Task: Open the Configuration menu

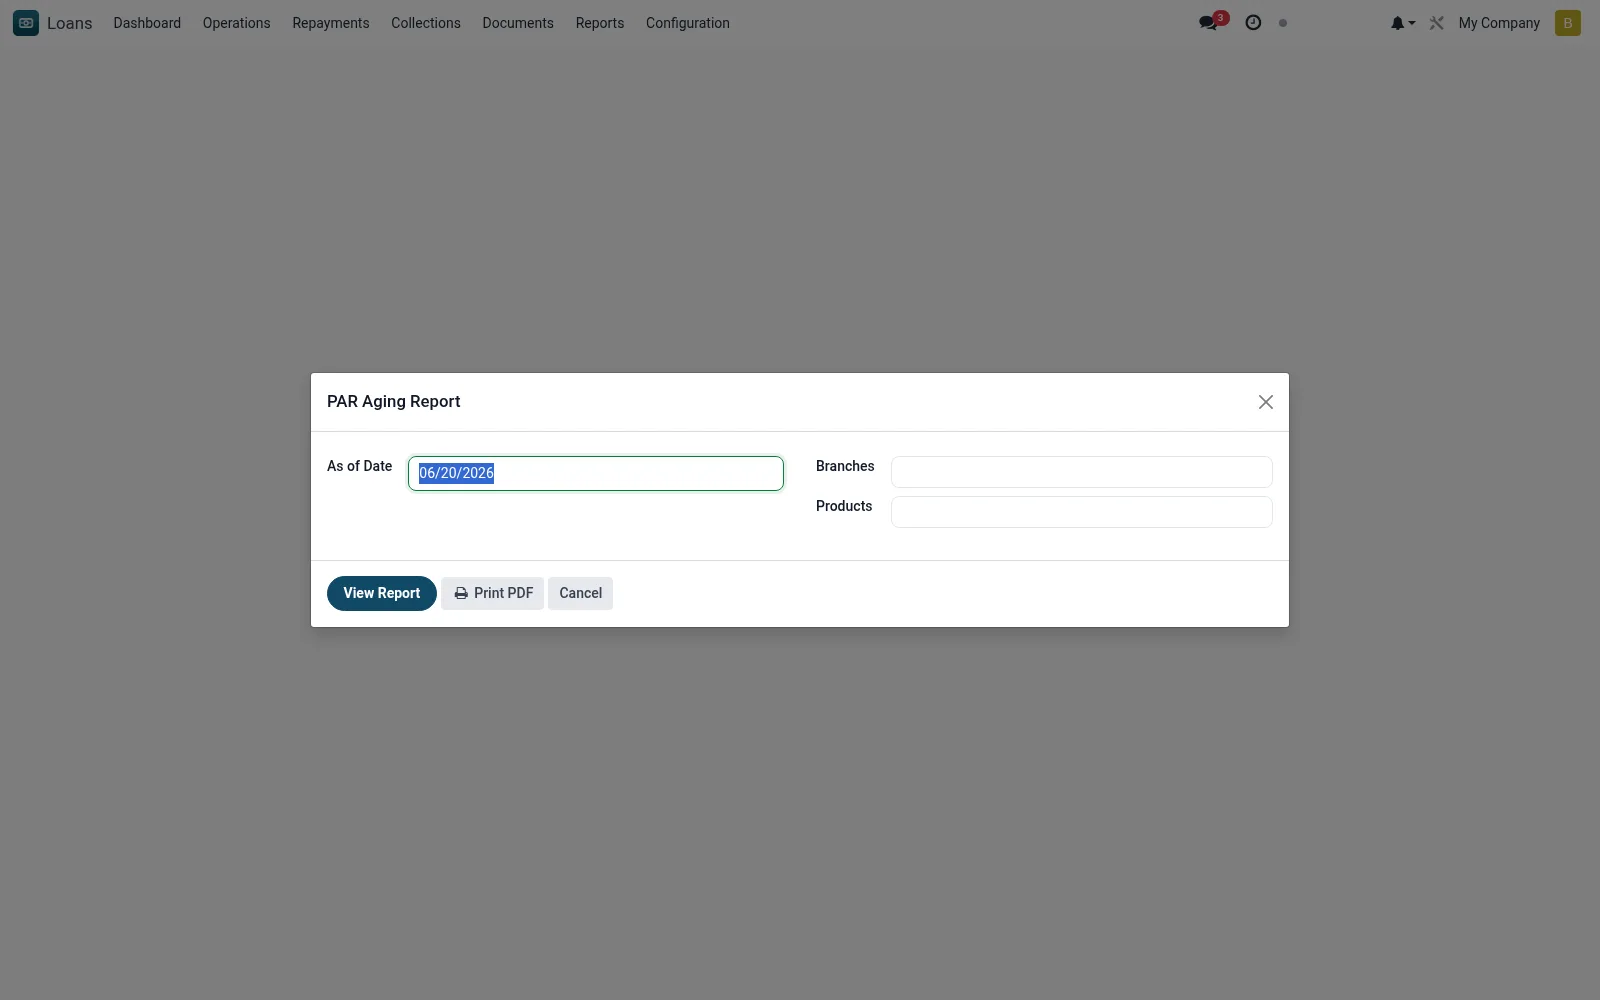Action: pos(688,23)
